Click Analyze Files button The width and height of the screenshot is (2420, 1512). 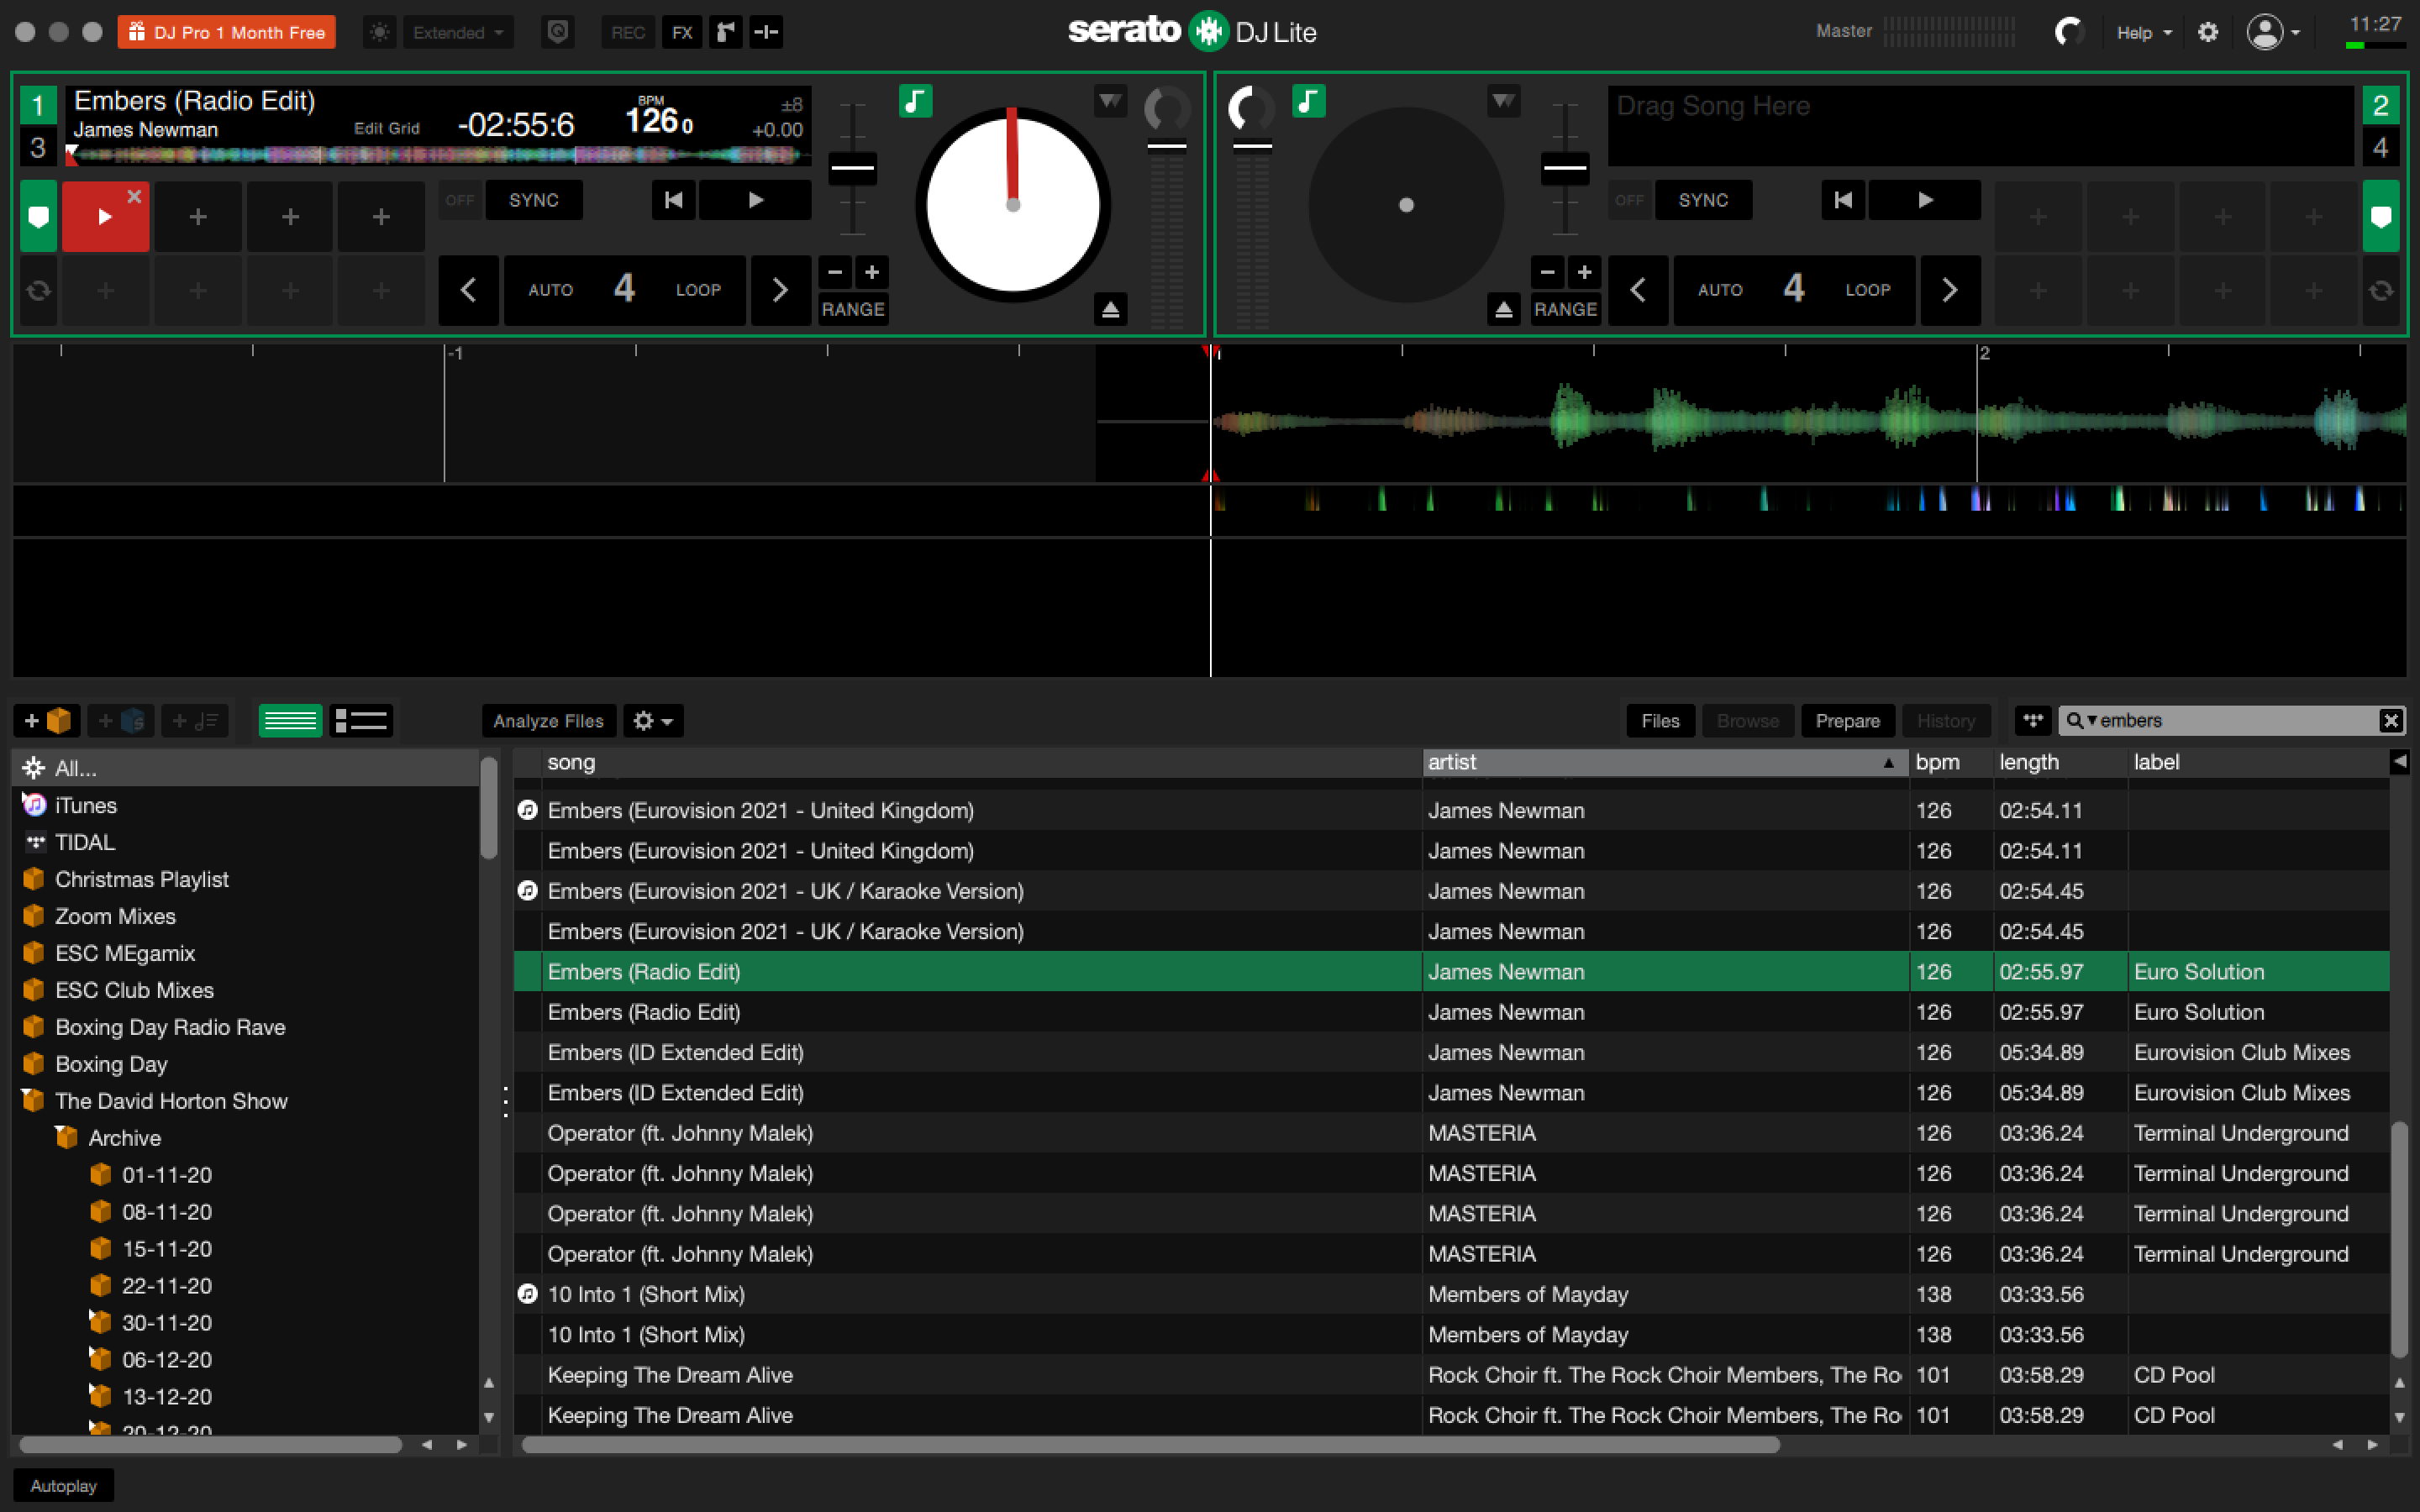548,720
